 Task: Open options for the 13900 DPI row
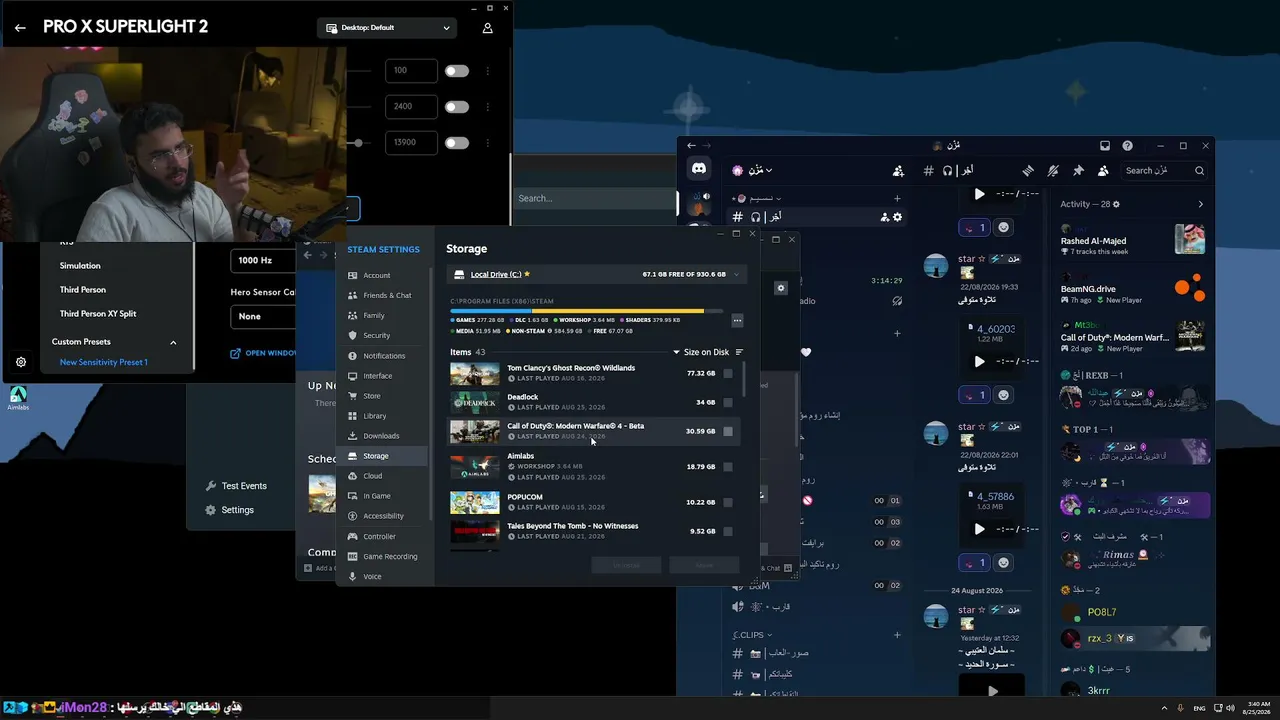point(487,143)
